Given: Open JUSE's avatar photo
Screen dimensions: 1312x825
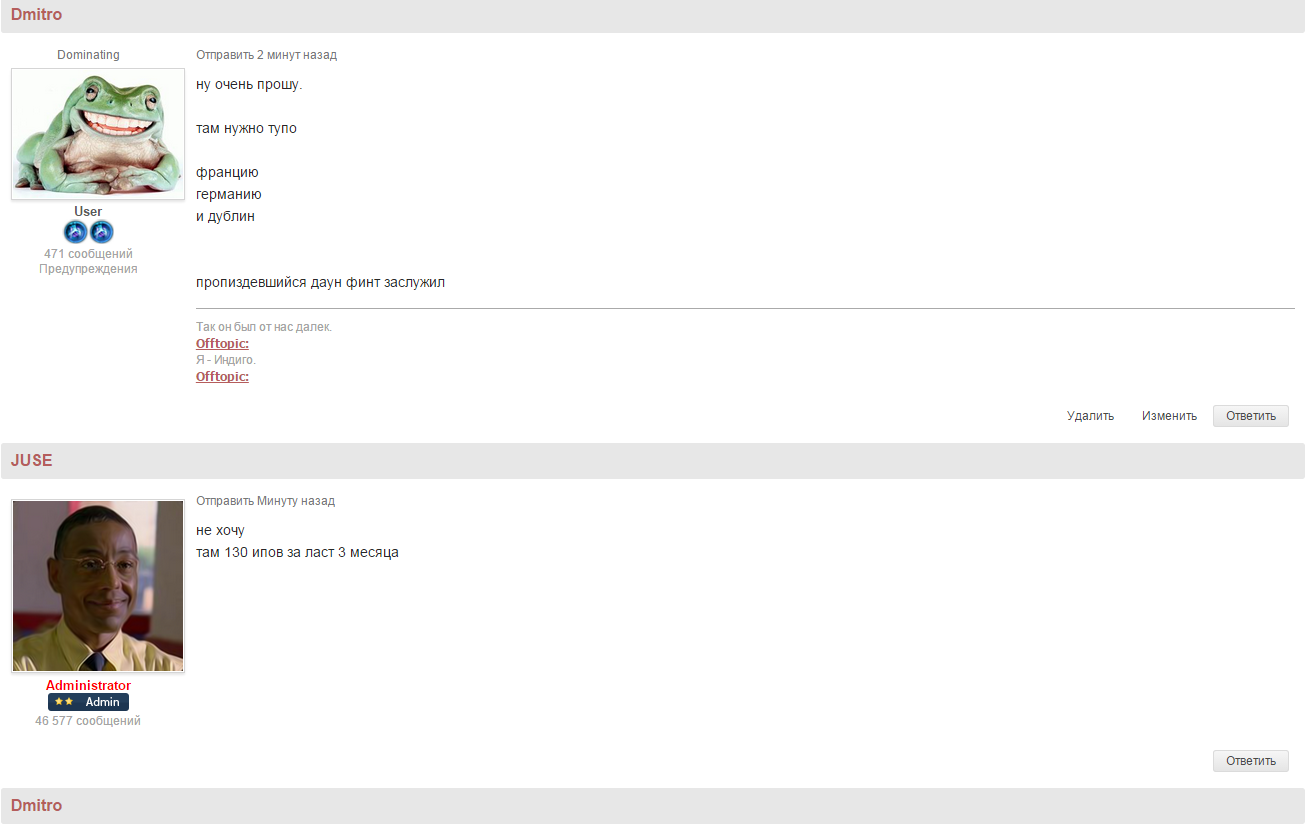Looking at the screenshot, I should (x=98, y=586).
